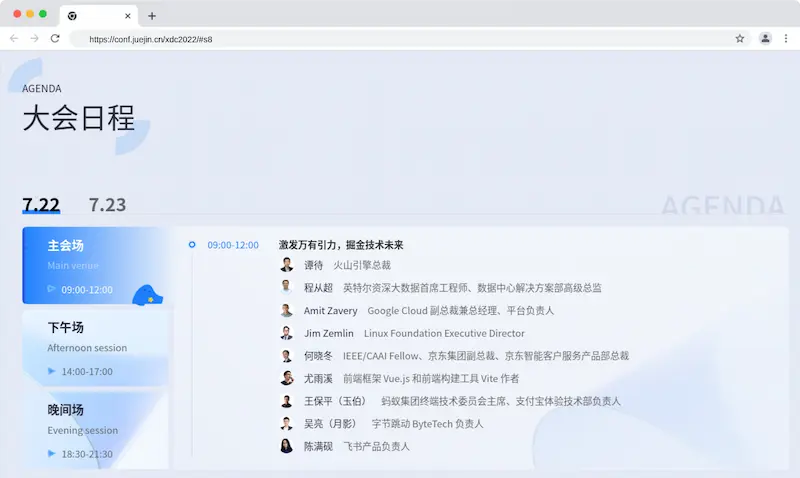Go forward using the browser forward arrow

[34, 38]
